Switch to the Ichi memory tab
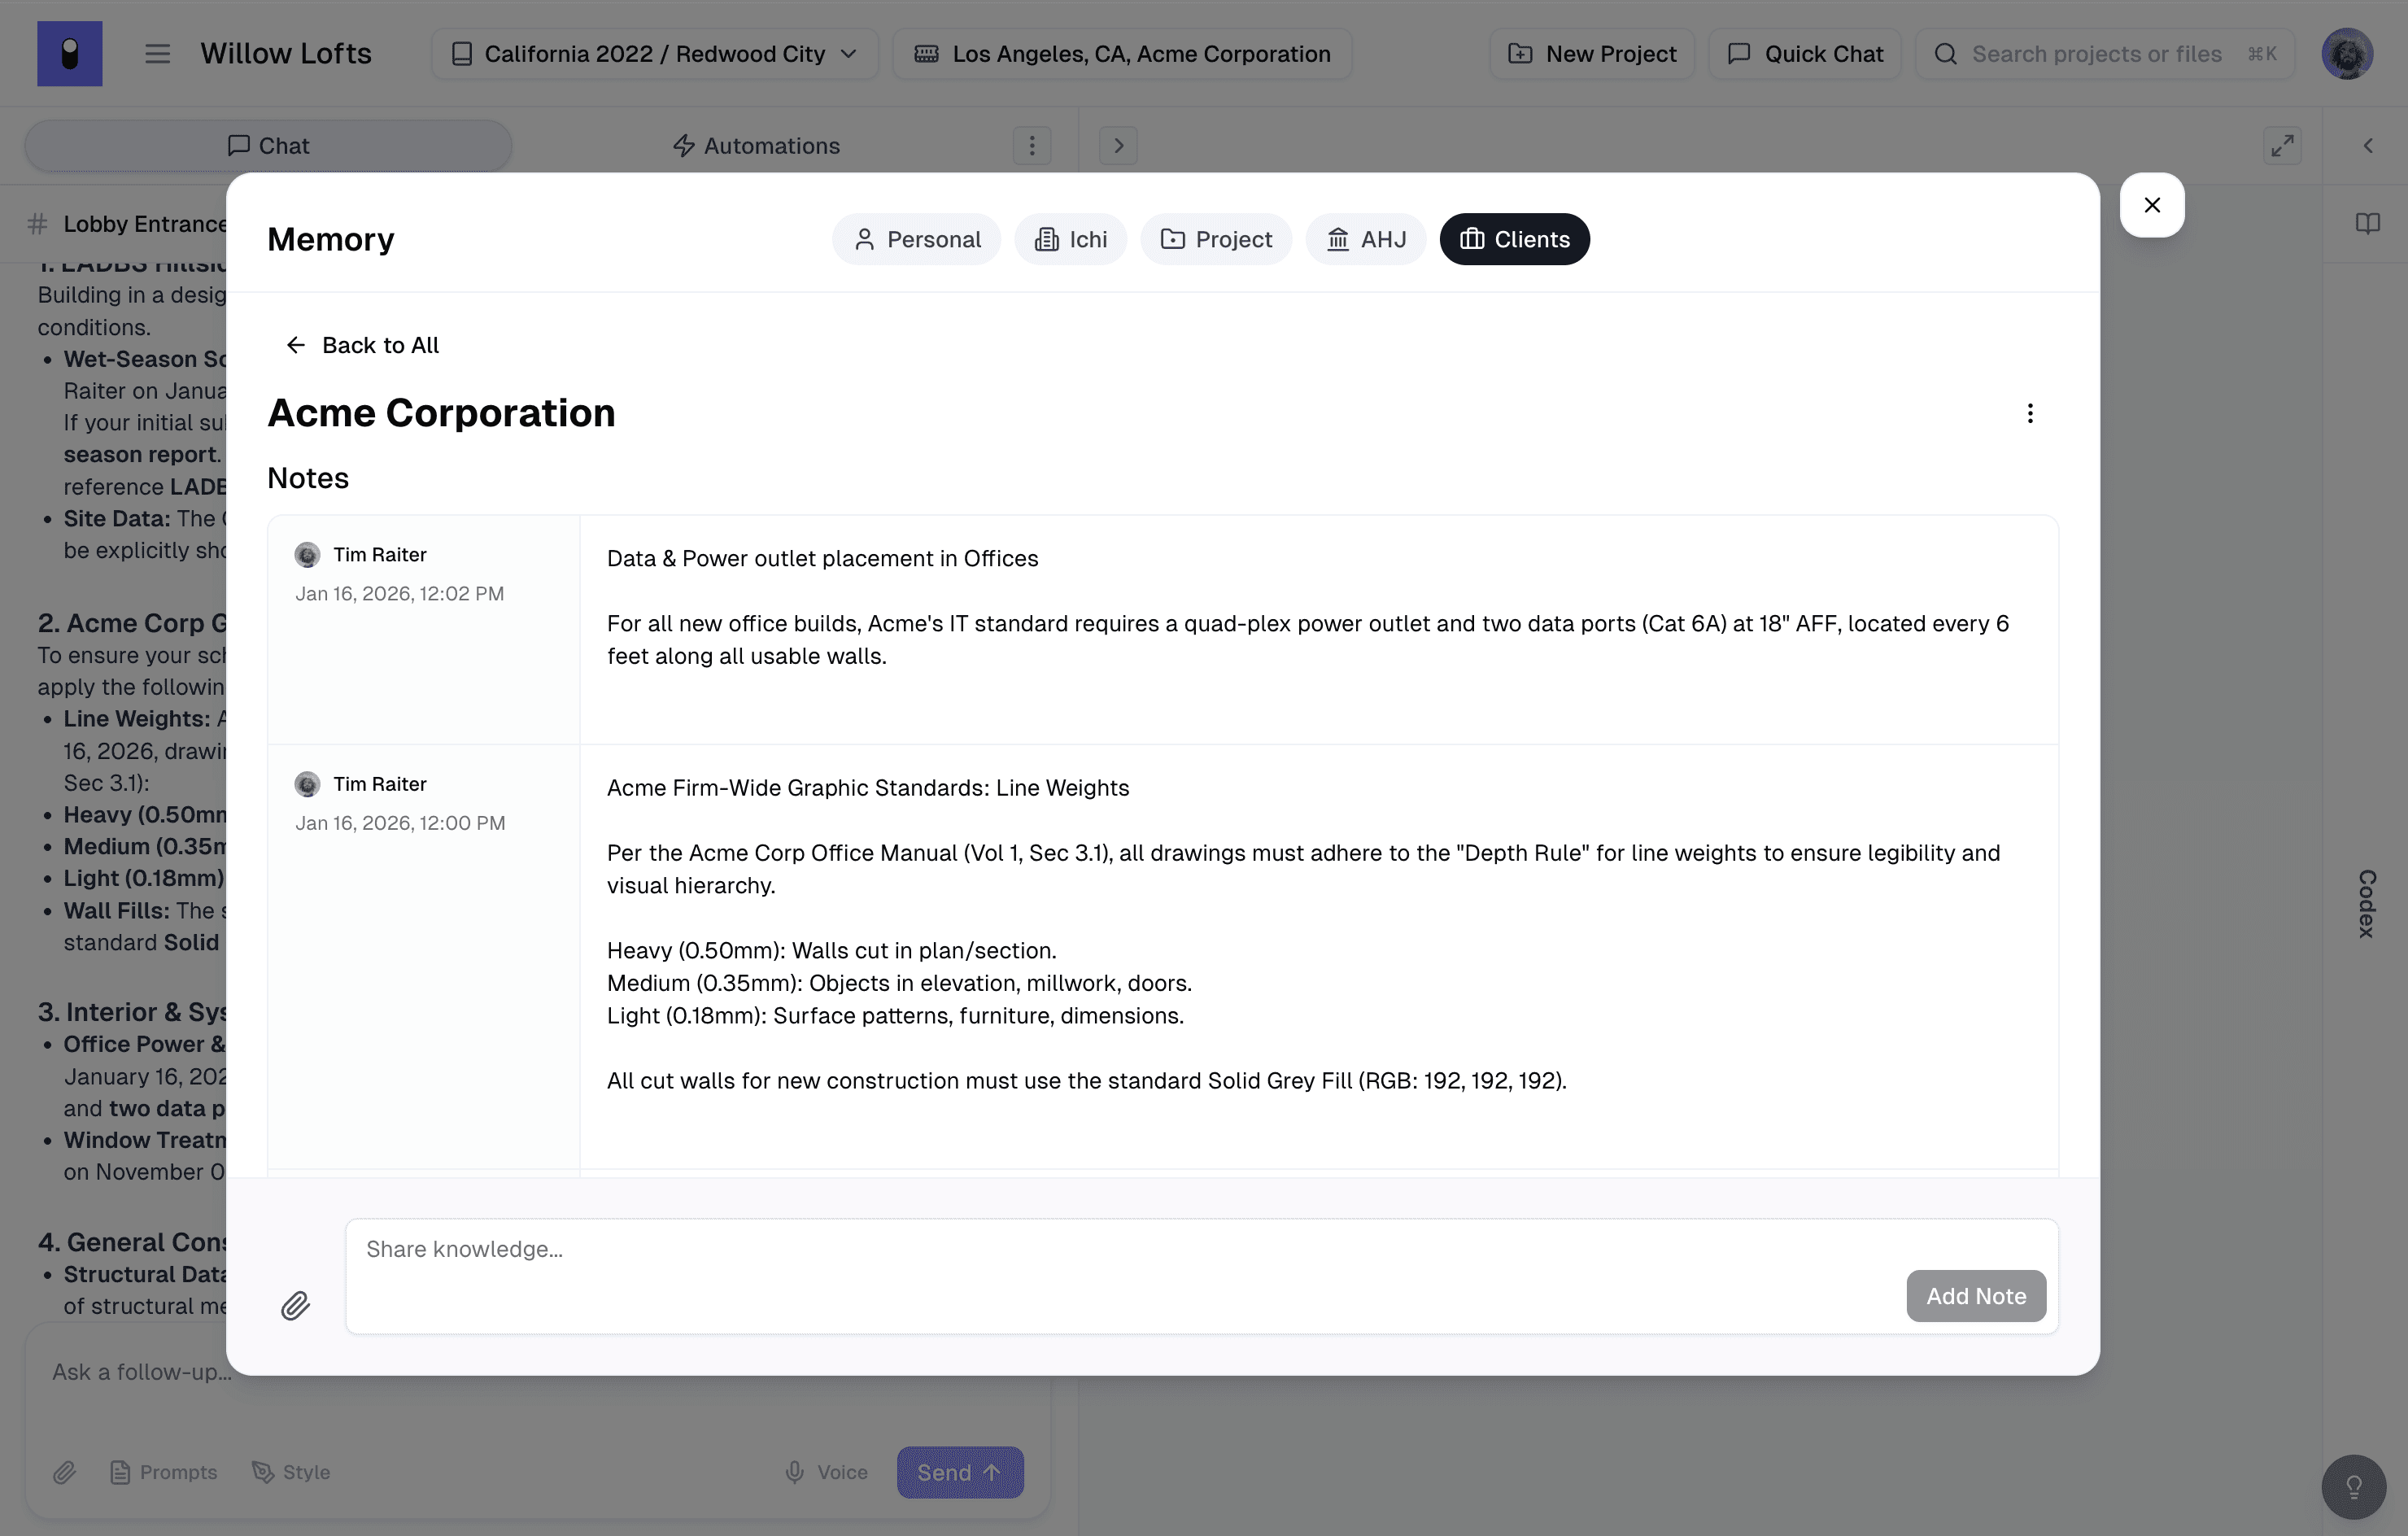Viewport: 2408px width, 1536px height. pos(1070,239)
